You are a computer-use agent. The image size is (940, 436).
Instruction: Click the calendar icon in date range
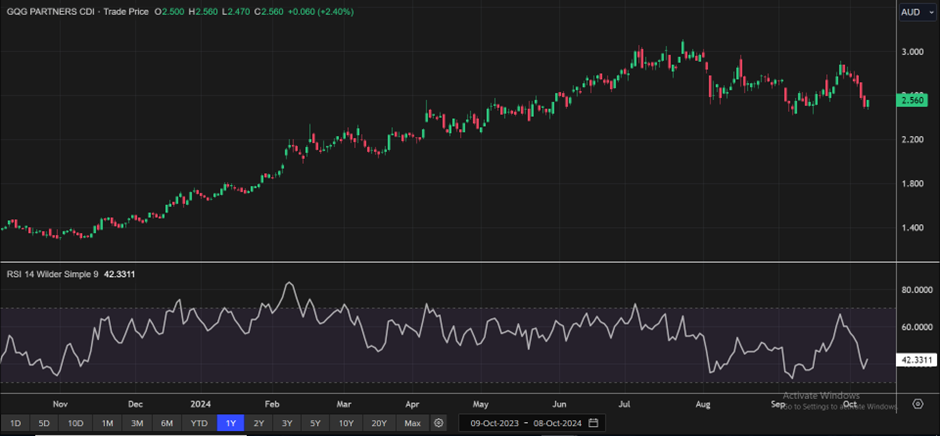[594, 423]
